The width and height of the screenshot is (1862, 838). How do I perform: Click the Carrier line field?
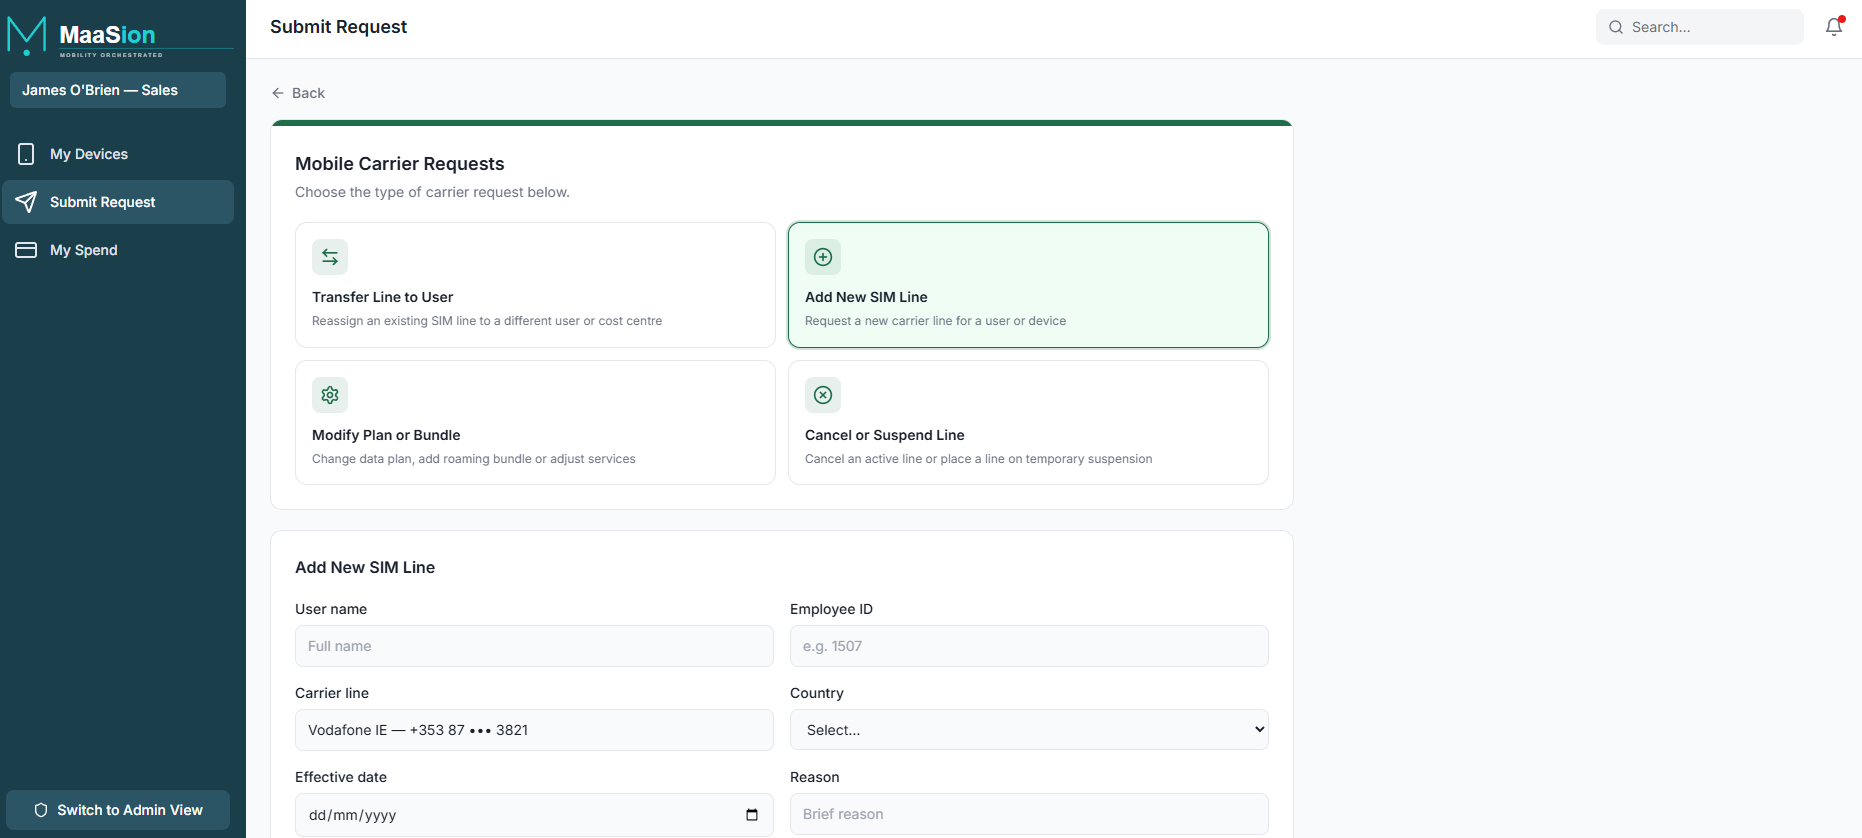coord(534,730)
